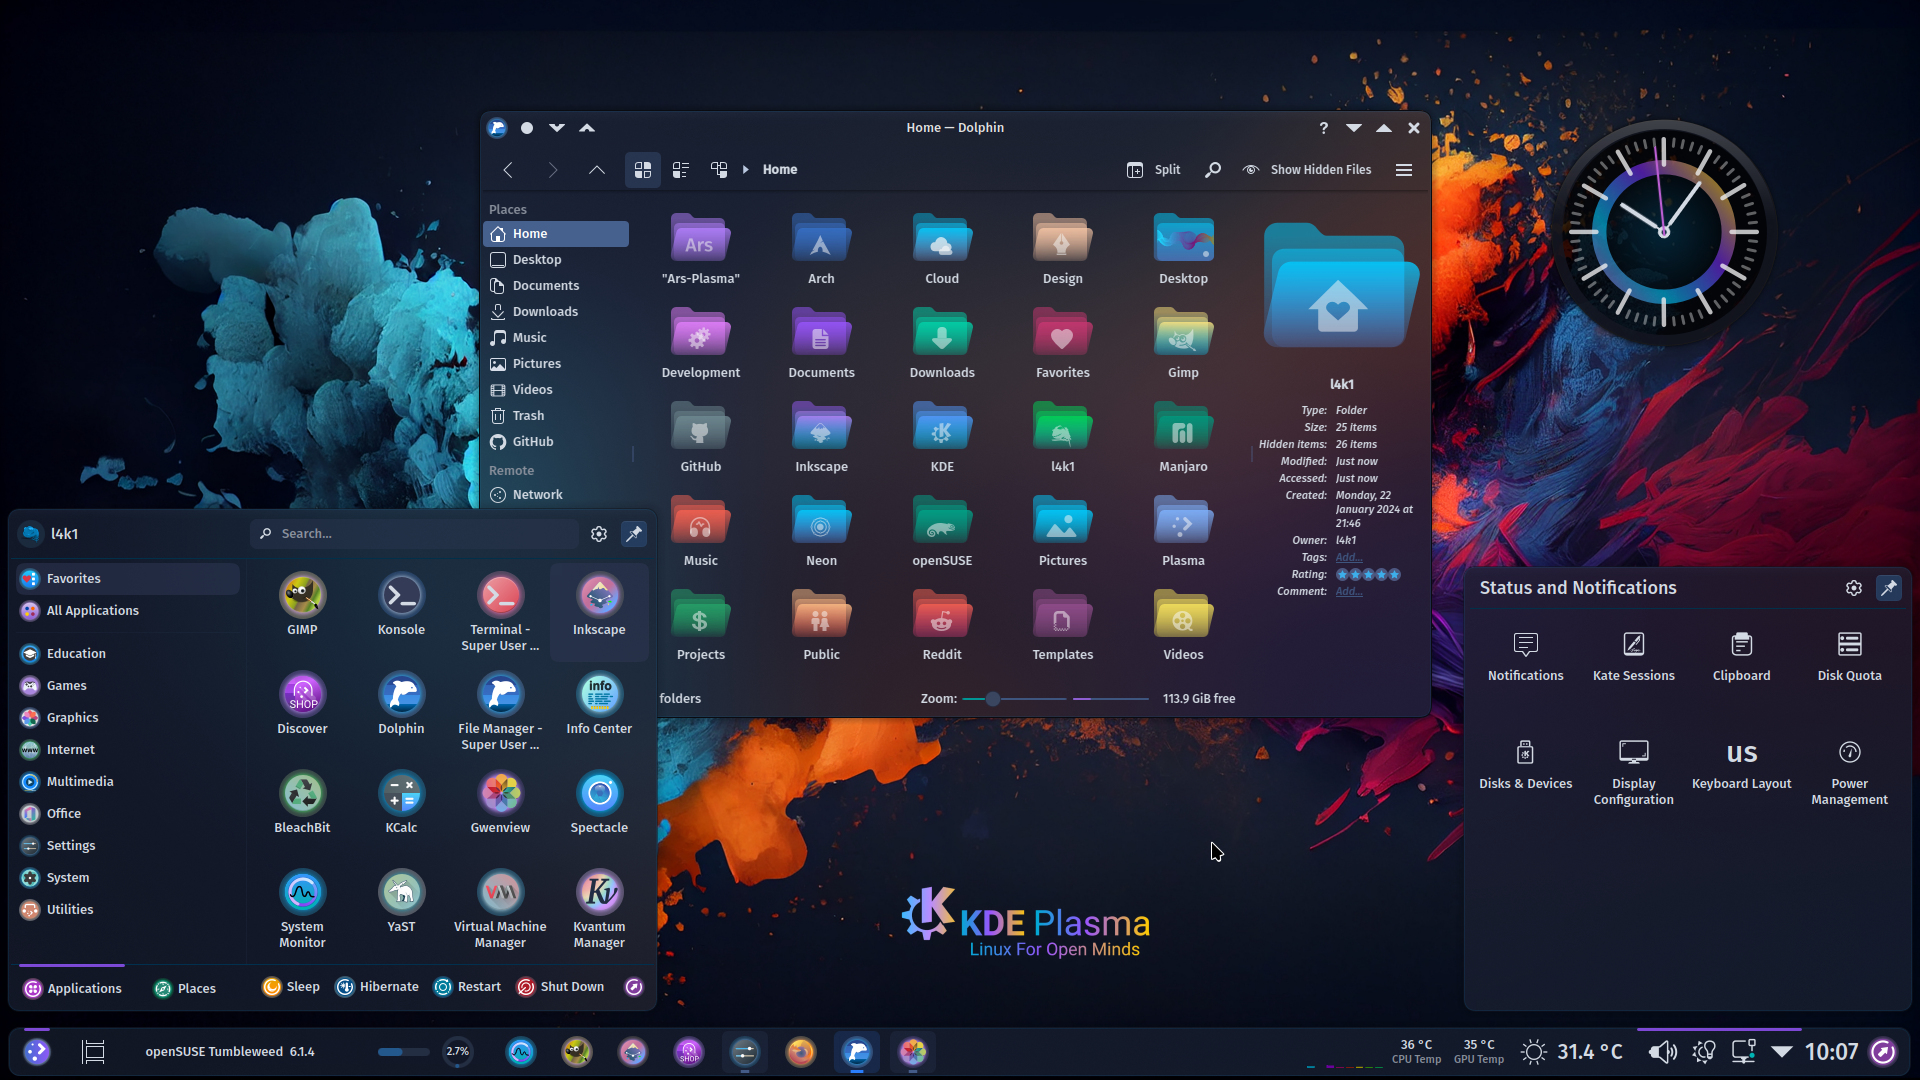
Task: Click the Restart button
Action: pos(467,987)
